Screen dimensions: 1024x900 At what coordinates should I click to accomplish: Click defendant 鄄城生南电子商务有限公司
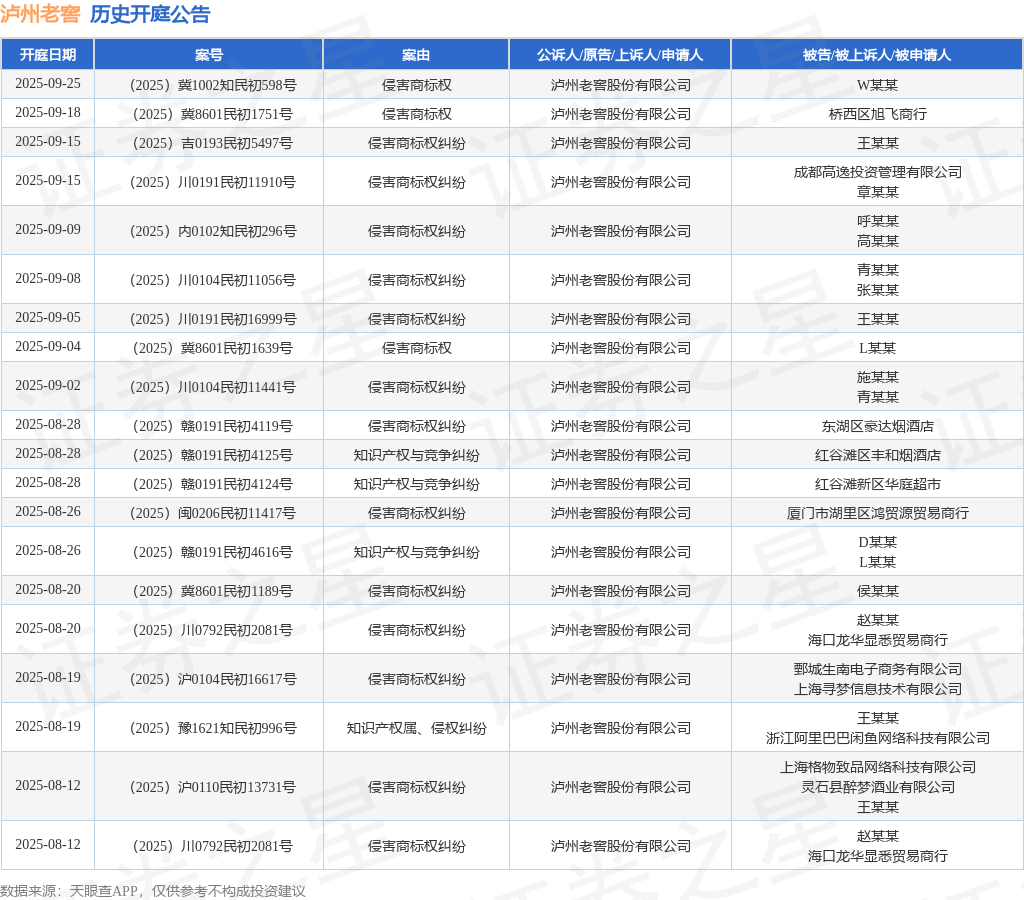coord(877,669)
